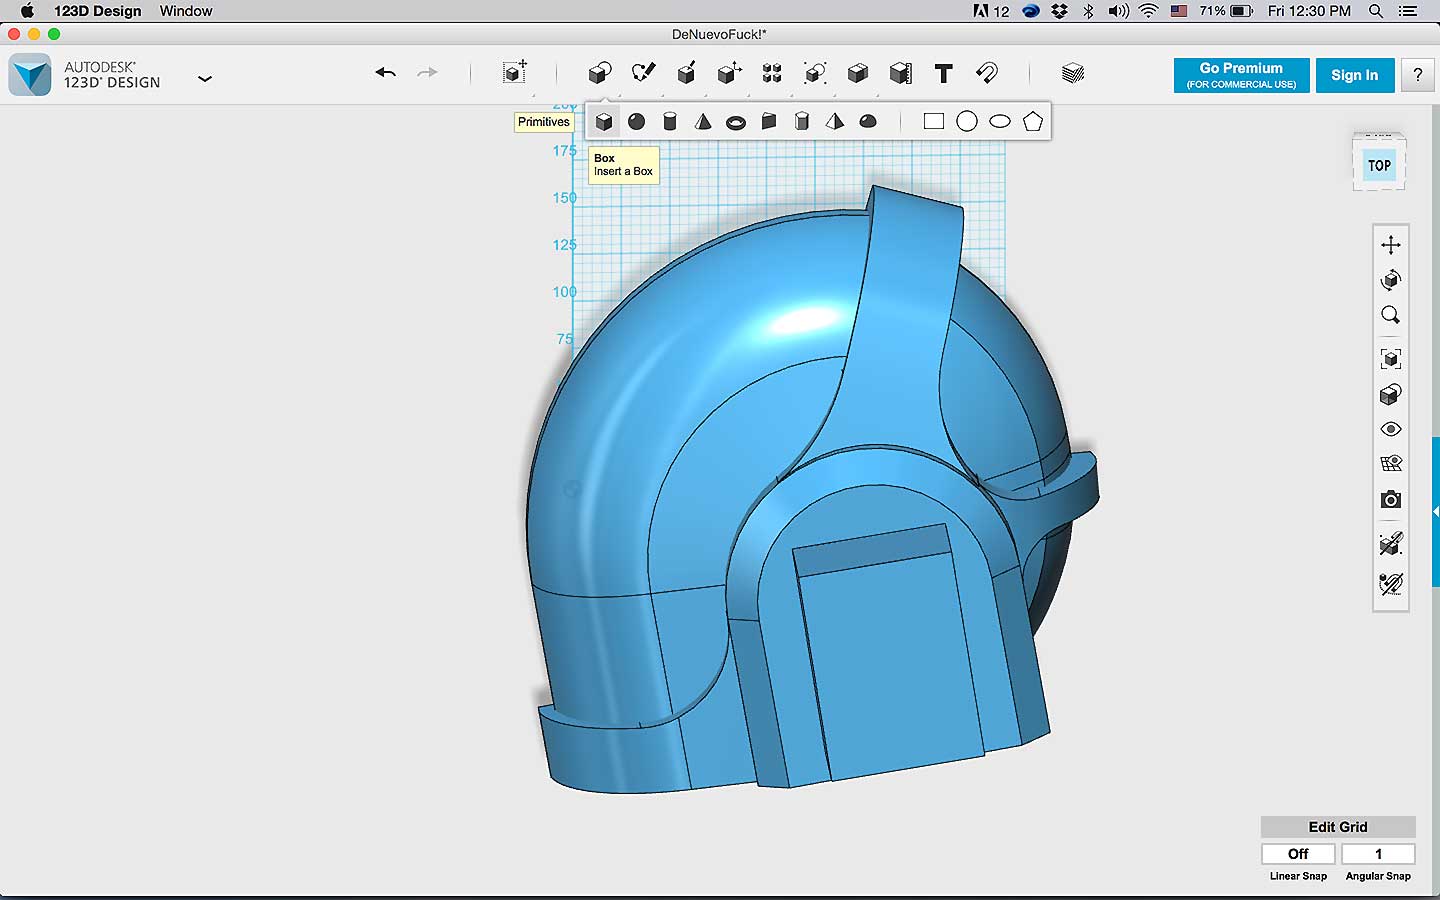This screenshot has width=1440, height=900.
Task: Open the 123D Design menu
Action: pyautogui.click(x=97, y=11)
